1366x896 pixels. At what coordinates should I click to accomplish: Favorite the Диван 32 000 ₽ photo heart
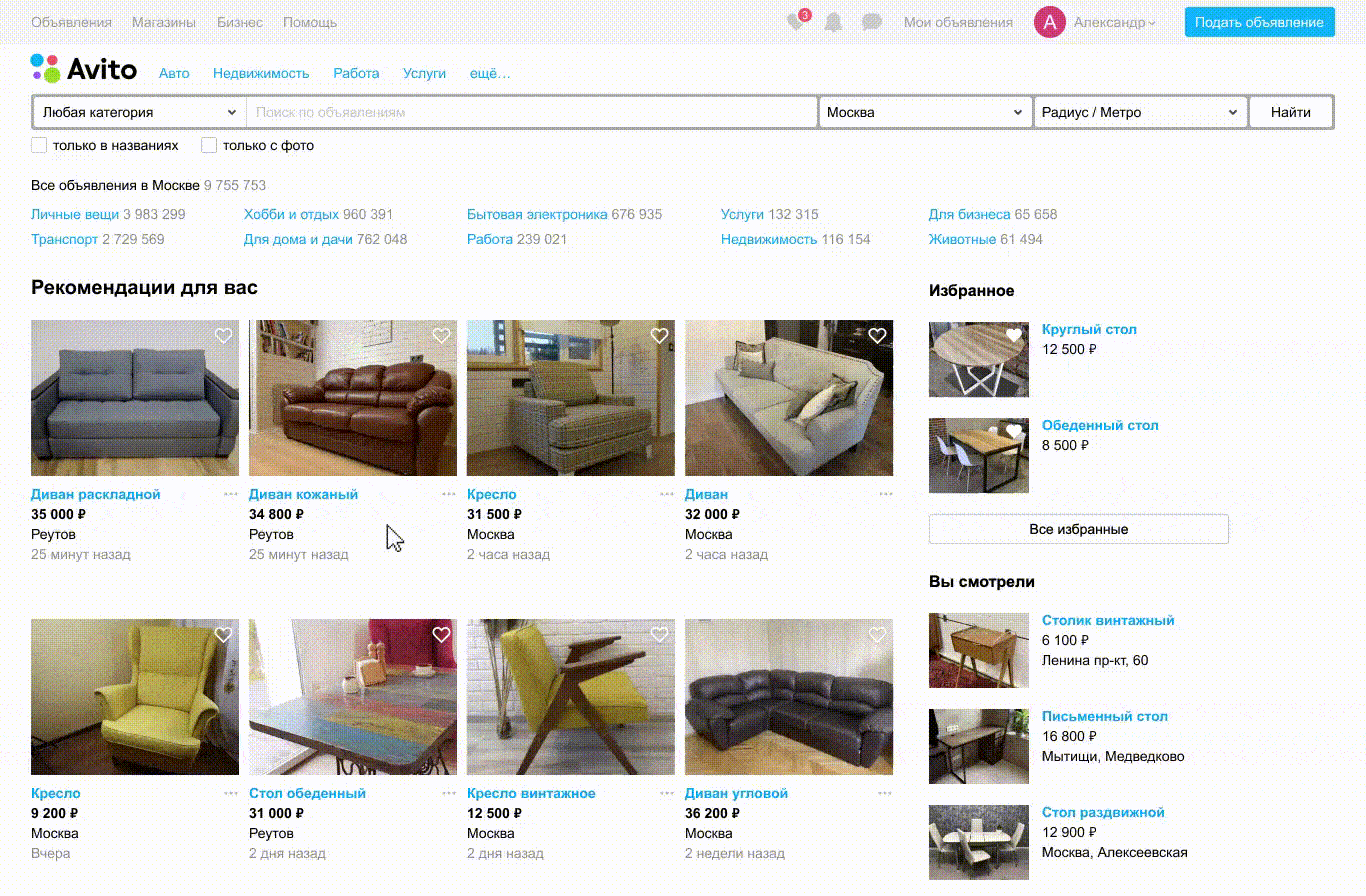[877, 336]
